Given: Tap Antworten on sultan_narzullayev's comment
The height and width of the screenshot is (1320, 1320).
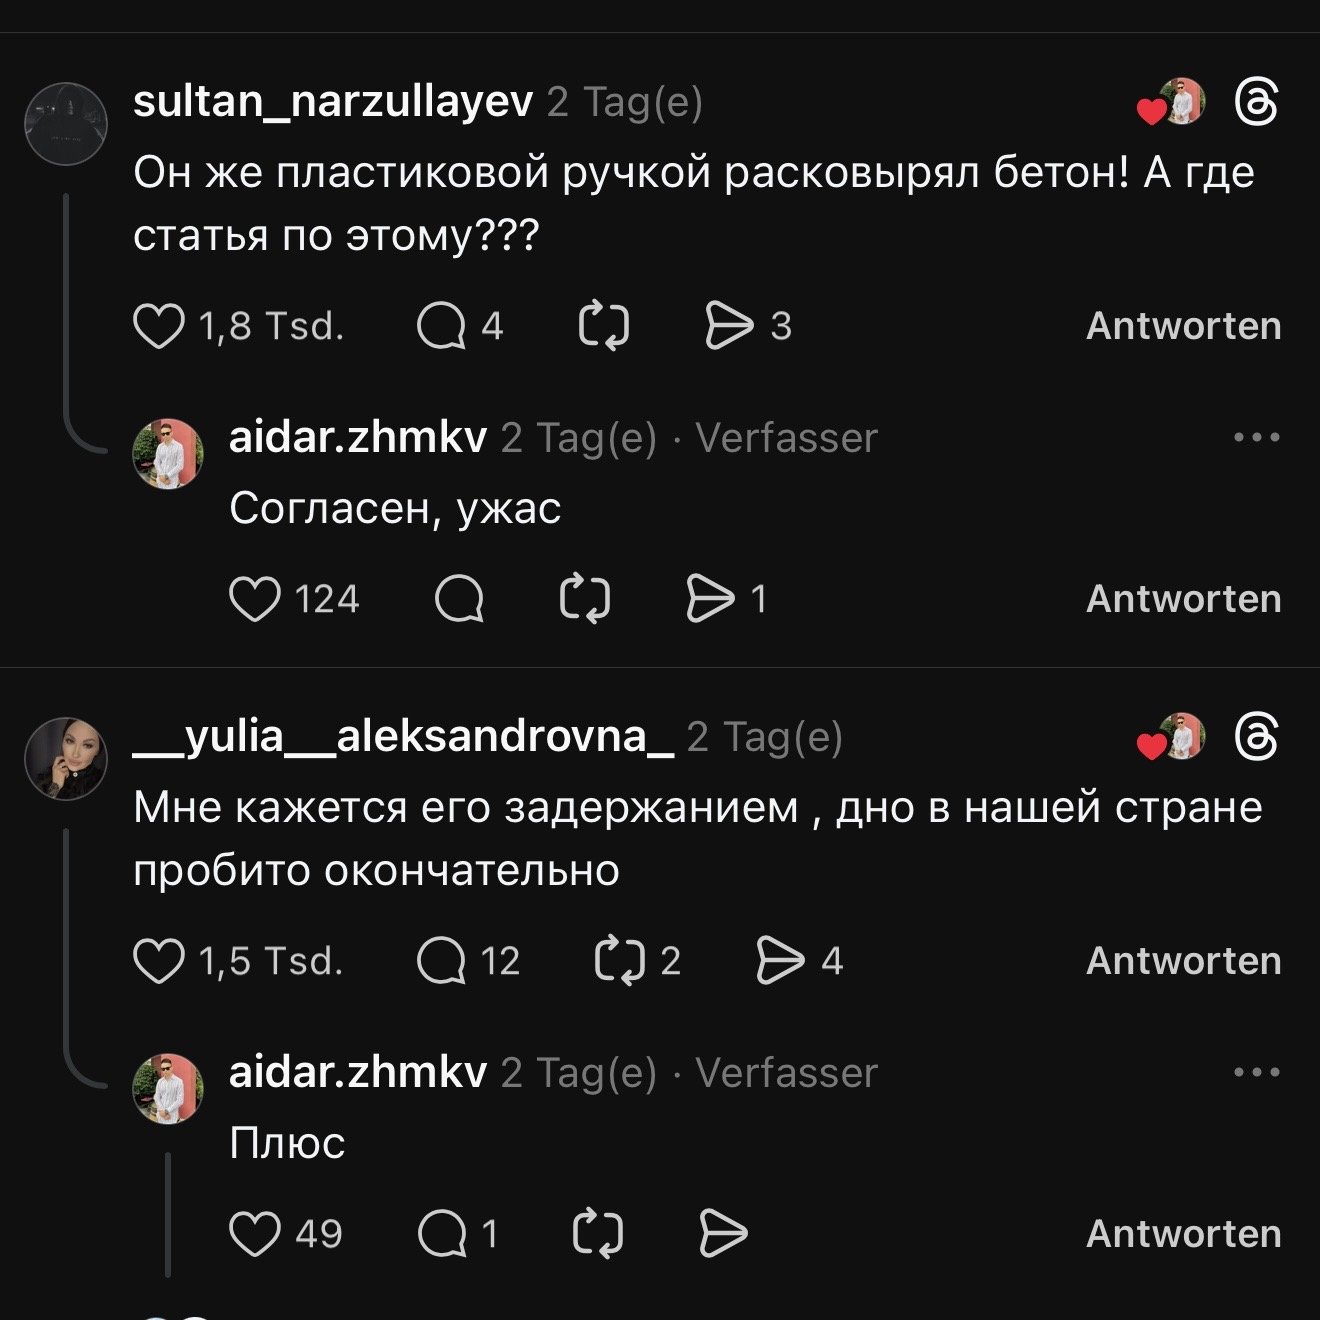Looking at the screenshot, I should tap(1183, 326).
